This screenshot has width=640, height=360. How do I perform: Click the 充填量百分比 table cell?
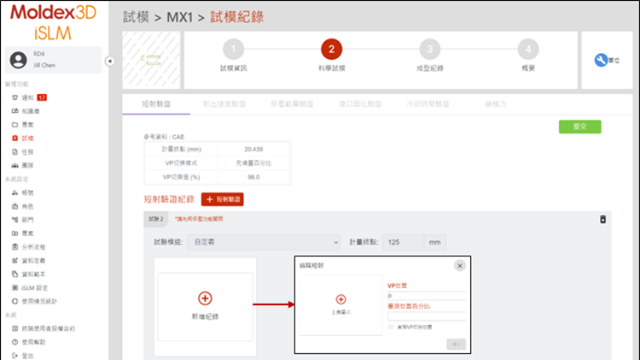253,163
